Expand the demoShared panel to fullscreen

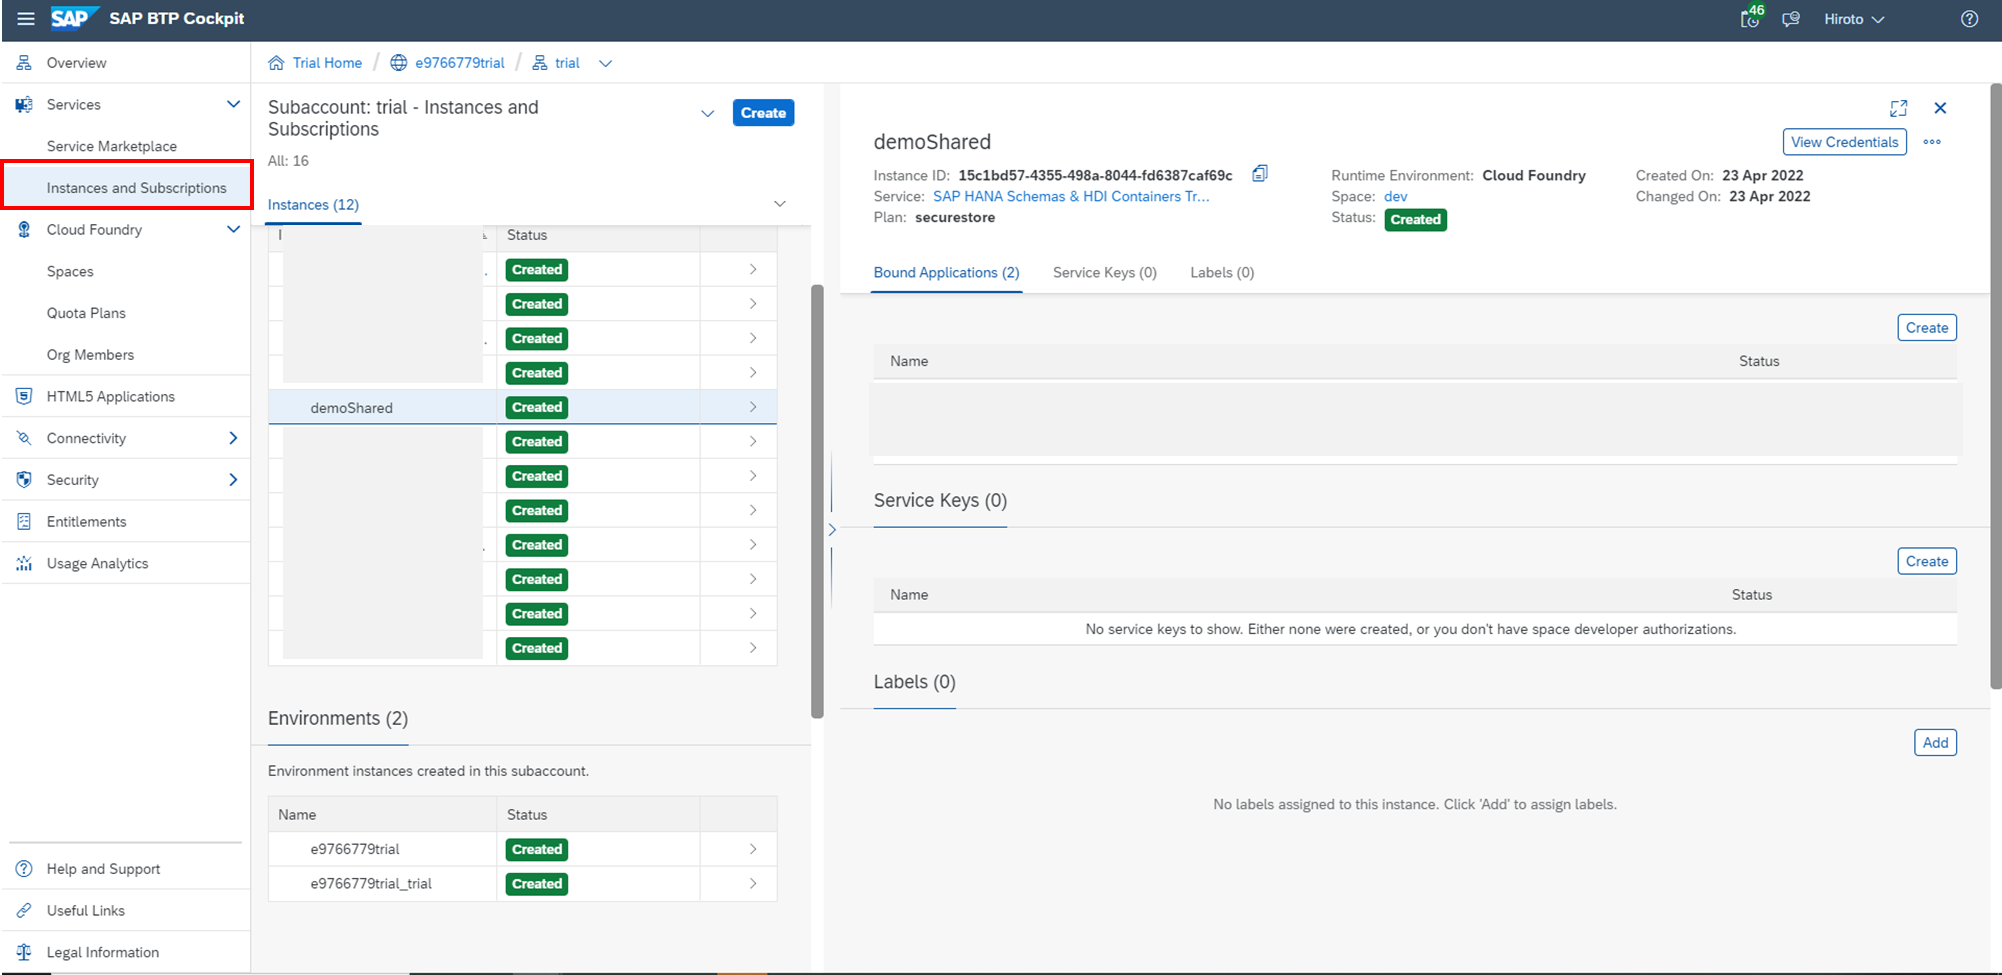pos(1898,108)
